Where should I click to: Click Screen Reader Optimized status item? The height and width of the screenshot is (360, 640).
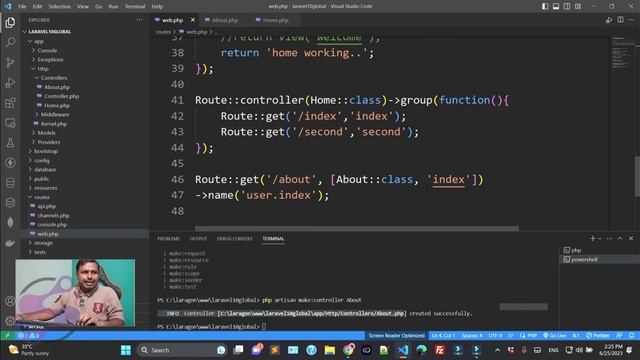pos(396,336)
